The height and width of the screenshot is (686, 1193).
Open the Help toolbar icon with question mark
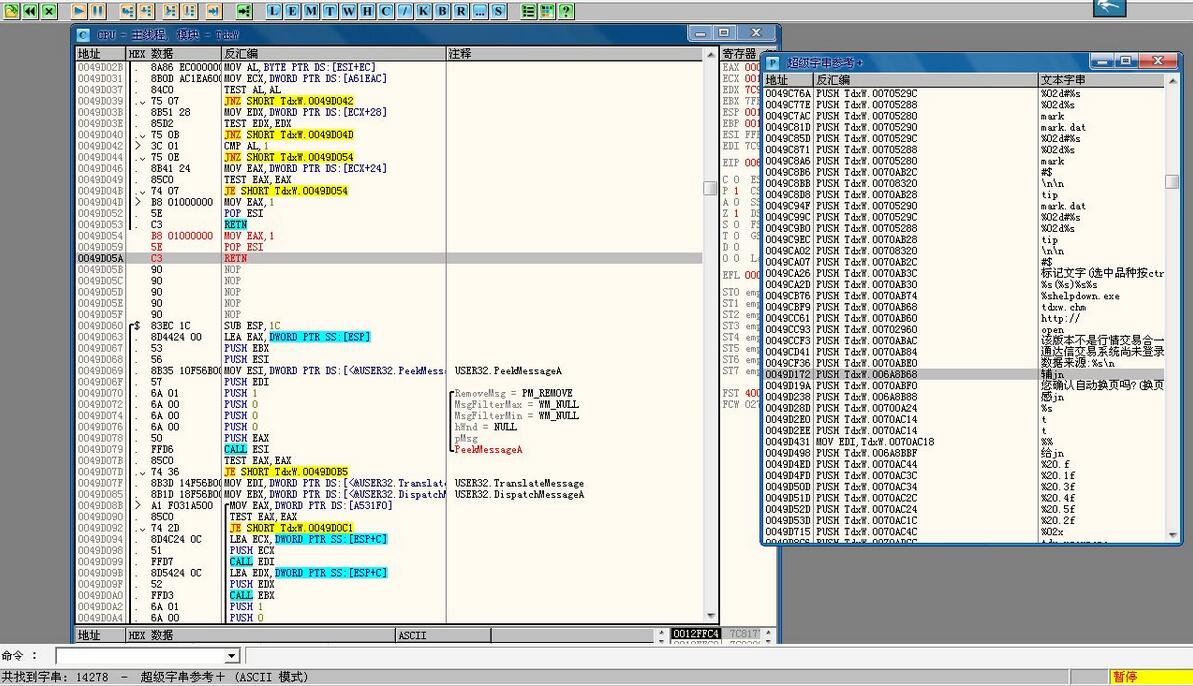(x=566, y=11)
